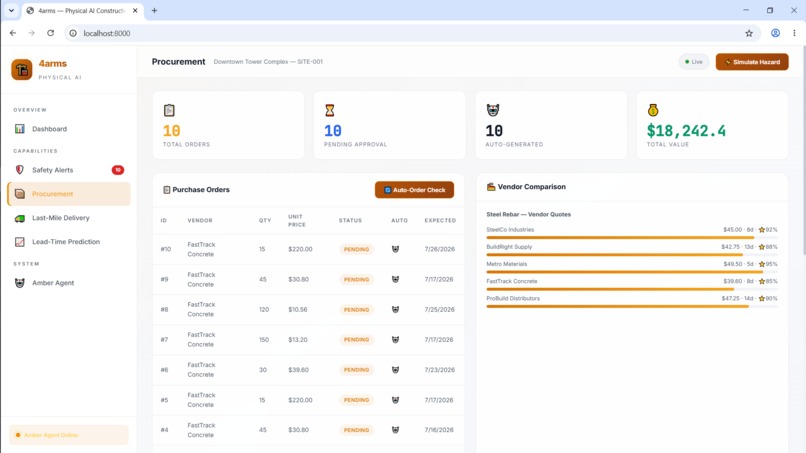The height and width of the screenshot is (453, 806).
Task: Click FastTrack Concrete in vendor quotes
Action: coord(512,281)
